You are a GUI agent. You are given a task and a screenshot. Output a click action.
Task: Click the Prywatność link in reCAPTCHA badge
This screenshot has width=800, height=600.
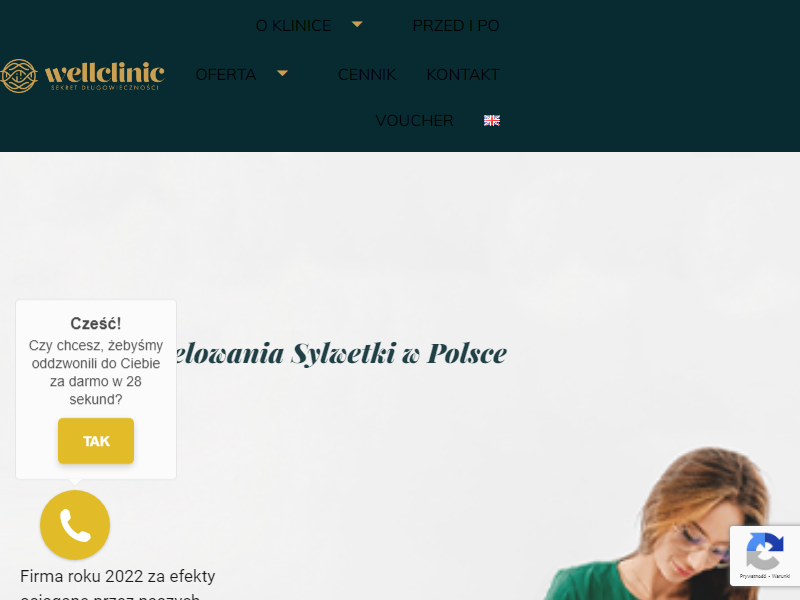point(753,576)
